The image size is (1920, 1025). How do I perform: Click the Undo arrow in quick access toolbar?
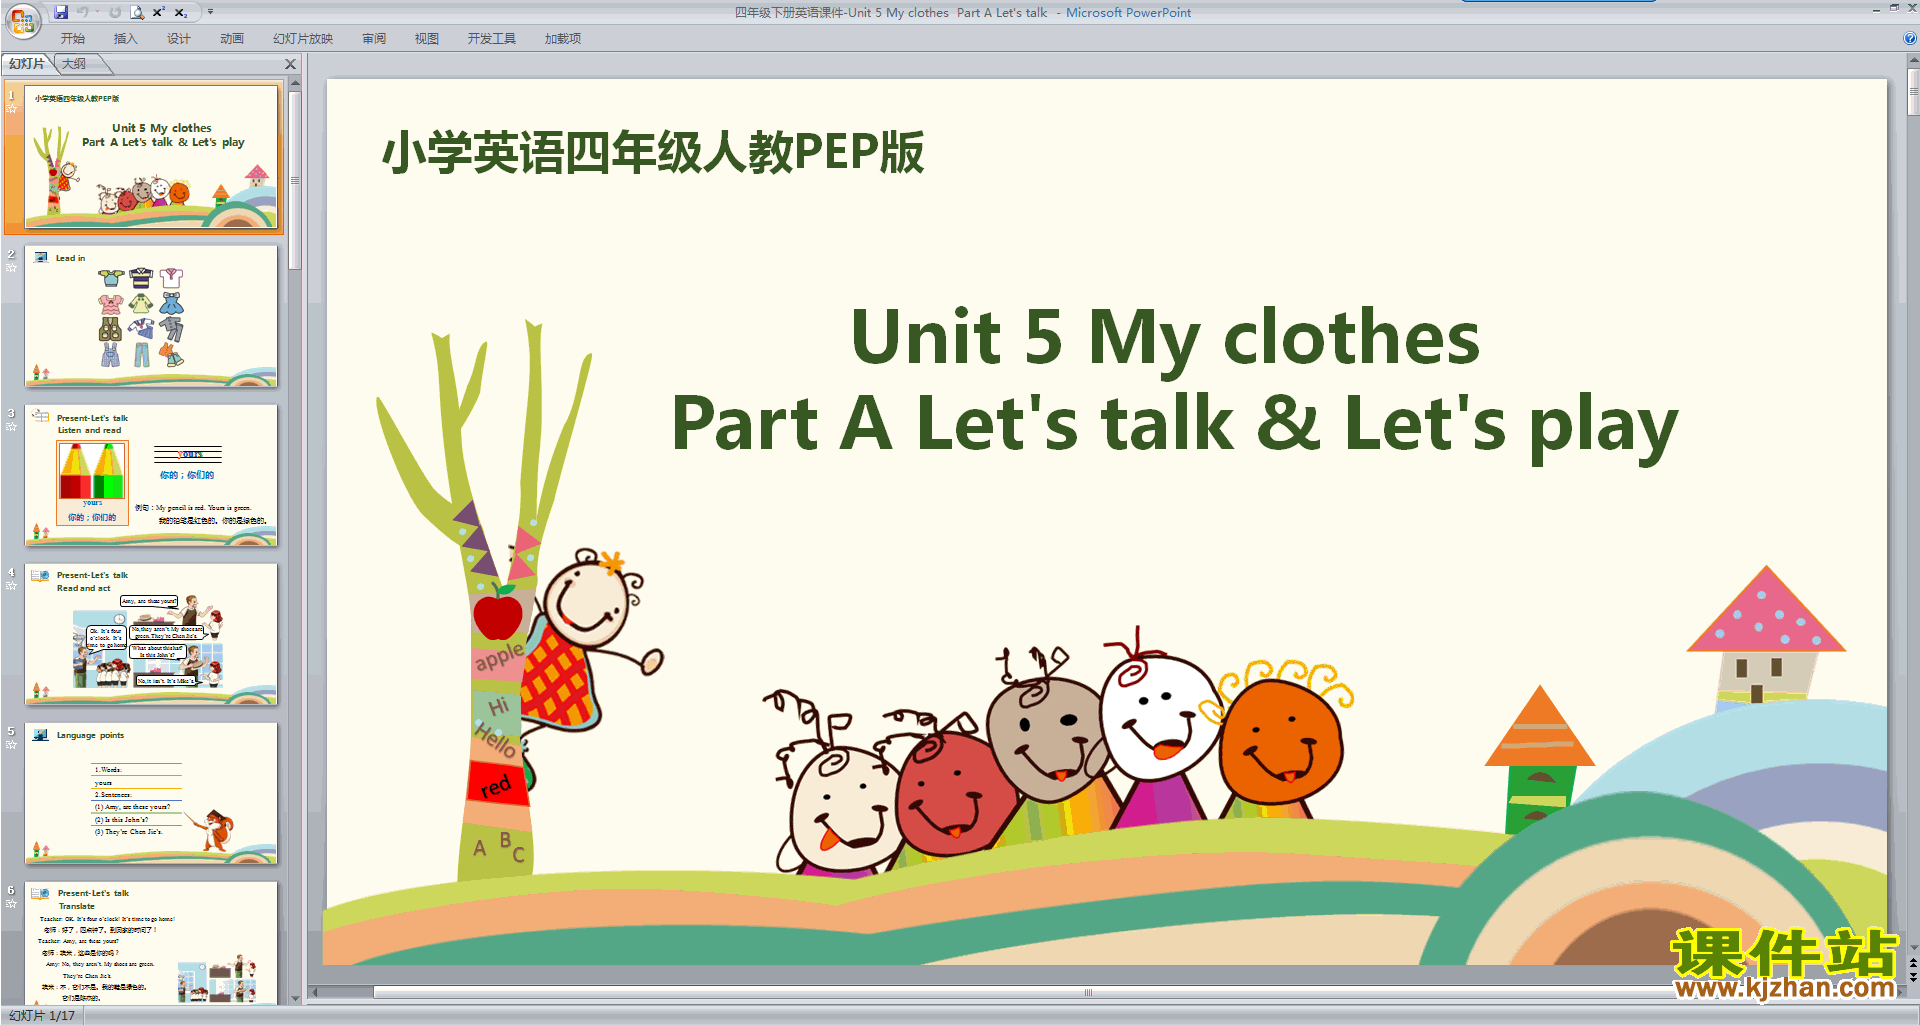(x=82, y=12)
